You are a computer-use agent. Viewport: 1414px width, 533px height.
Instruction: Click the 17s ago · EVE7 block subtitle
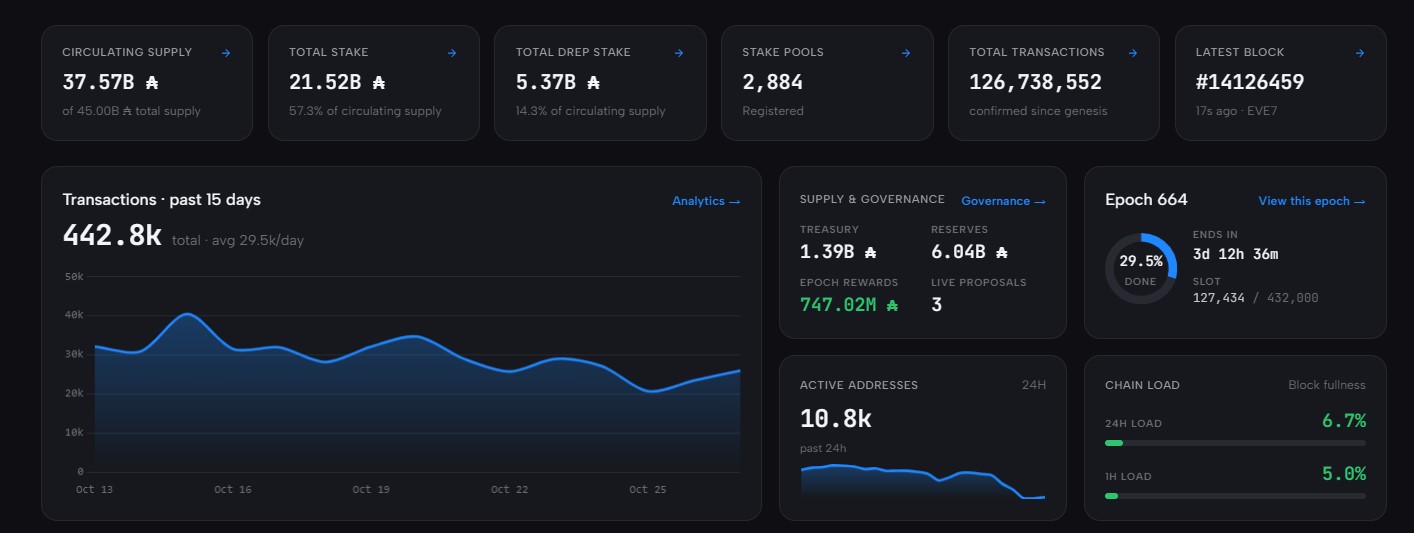tap(1236, 111)
